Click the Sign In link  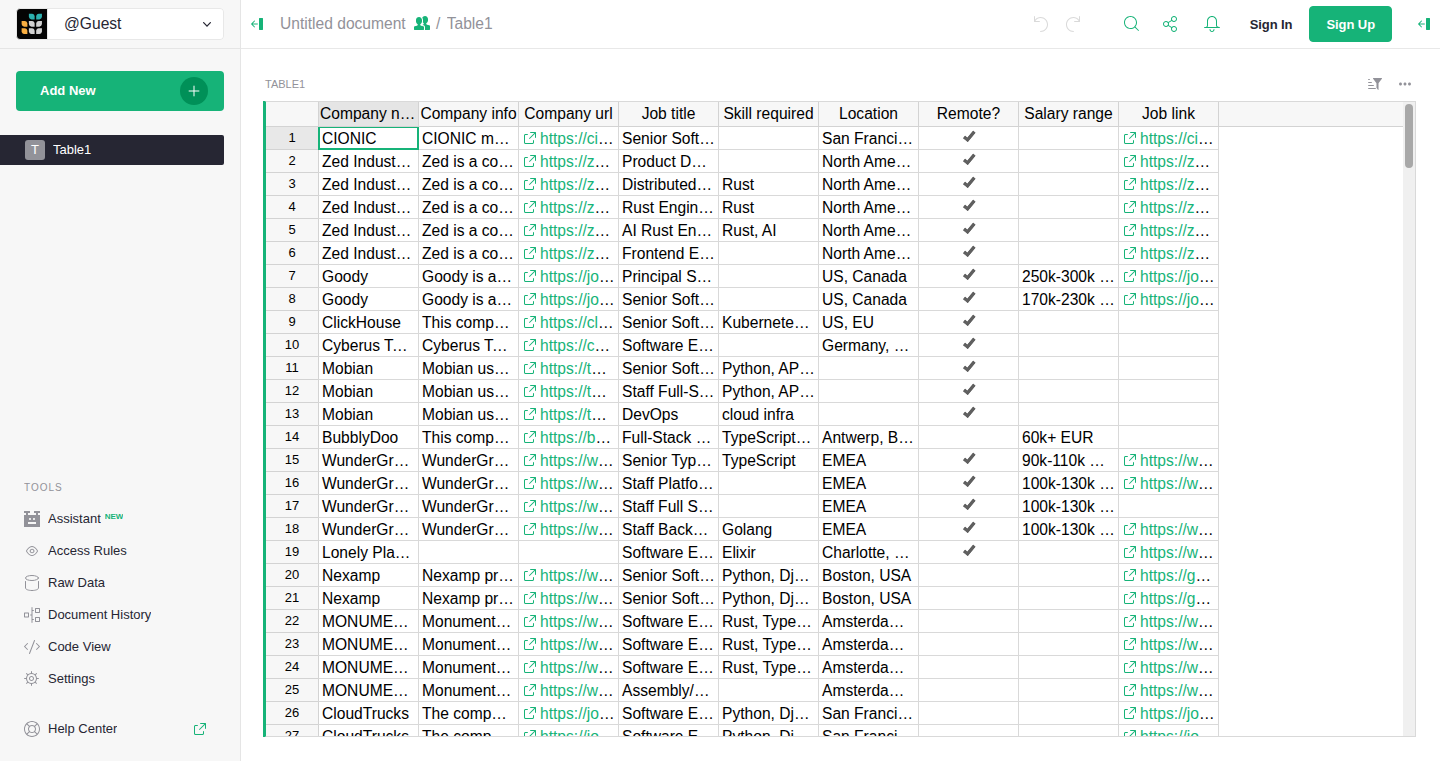click(x=1270, y=25)
